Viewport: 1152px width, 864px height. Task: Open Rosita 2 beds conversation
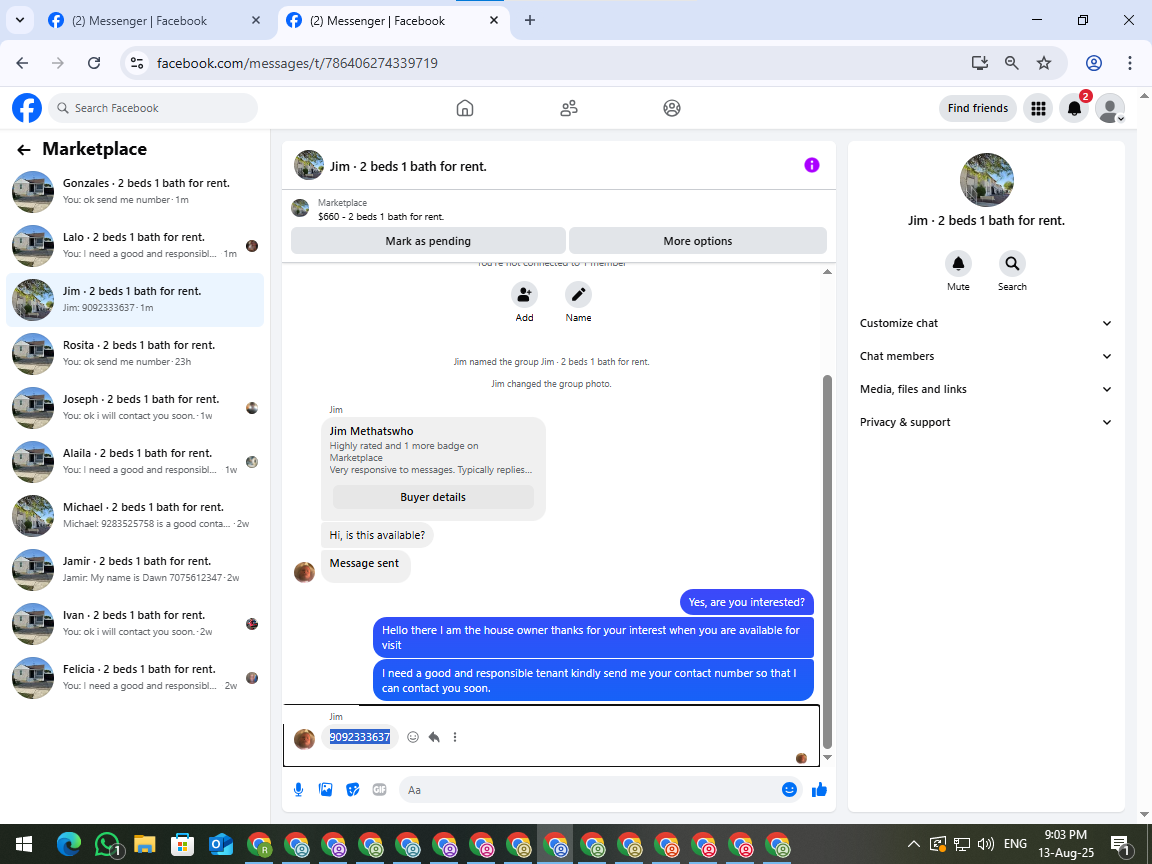[x=135, y=353]
